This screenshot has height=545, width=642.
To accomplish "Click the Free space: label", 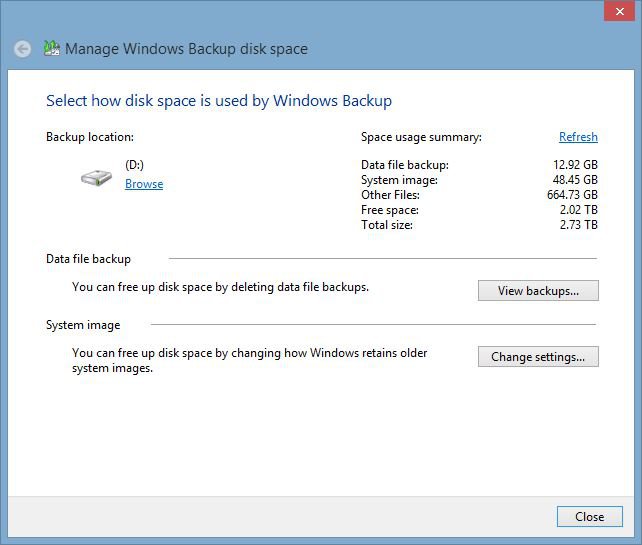I will coord(390,210).
